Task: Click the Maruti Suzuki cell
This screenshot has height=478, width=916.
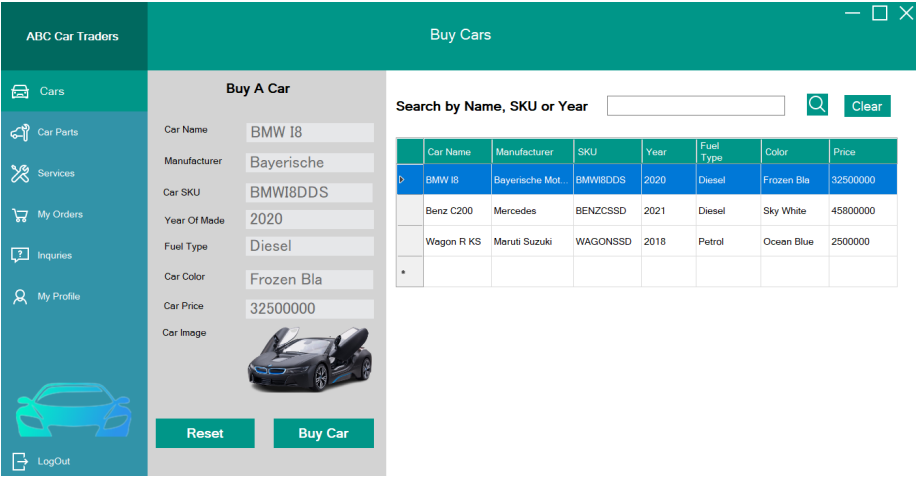Action: pos(533,241)
